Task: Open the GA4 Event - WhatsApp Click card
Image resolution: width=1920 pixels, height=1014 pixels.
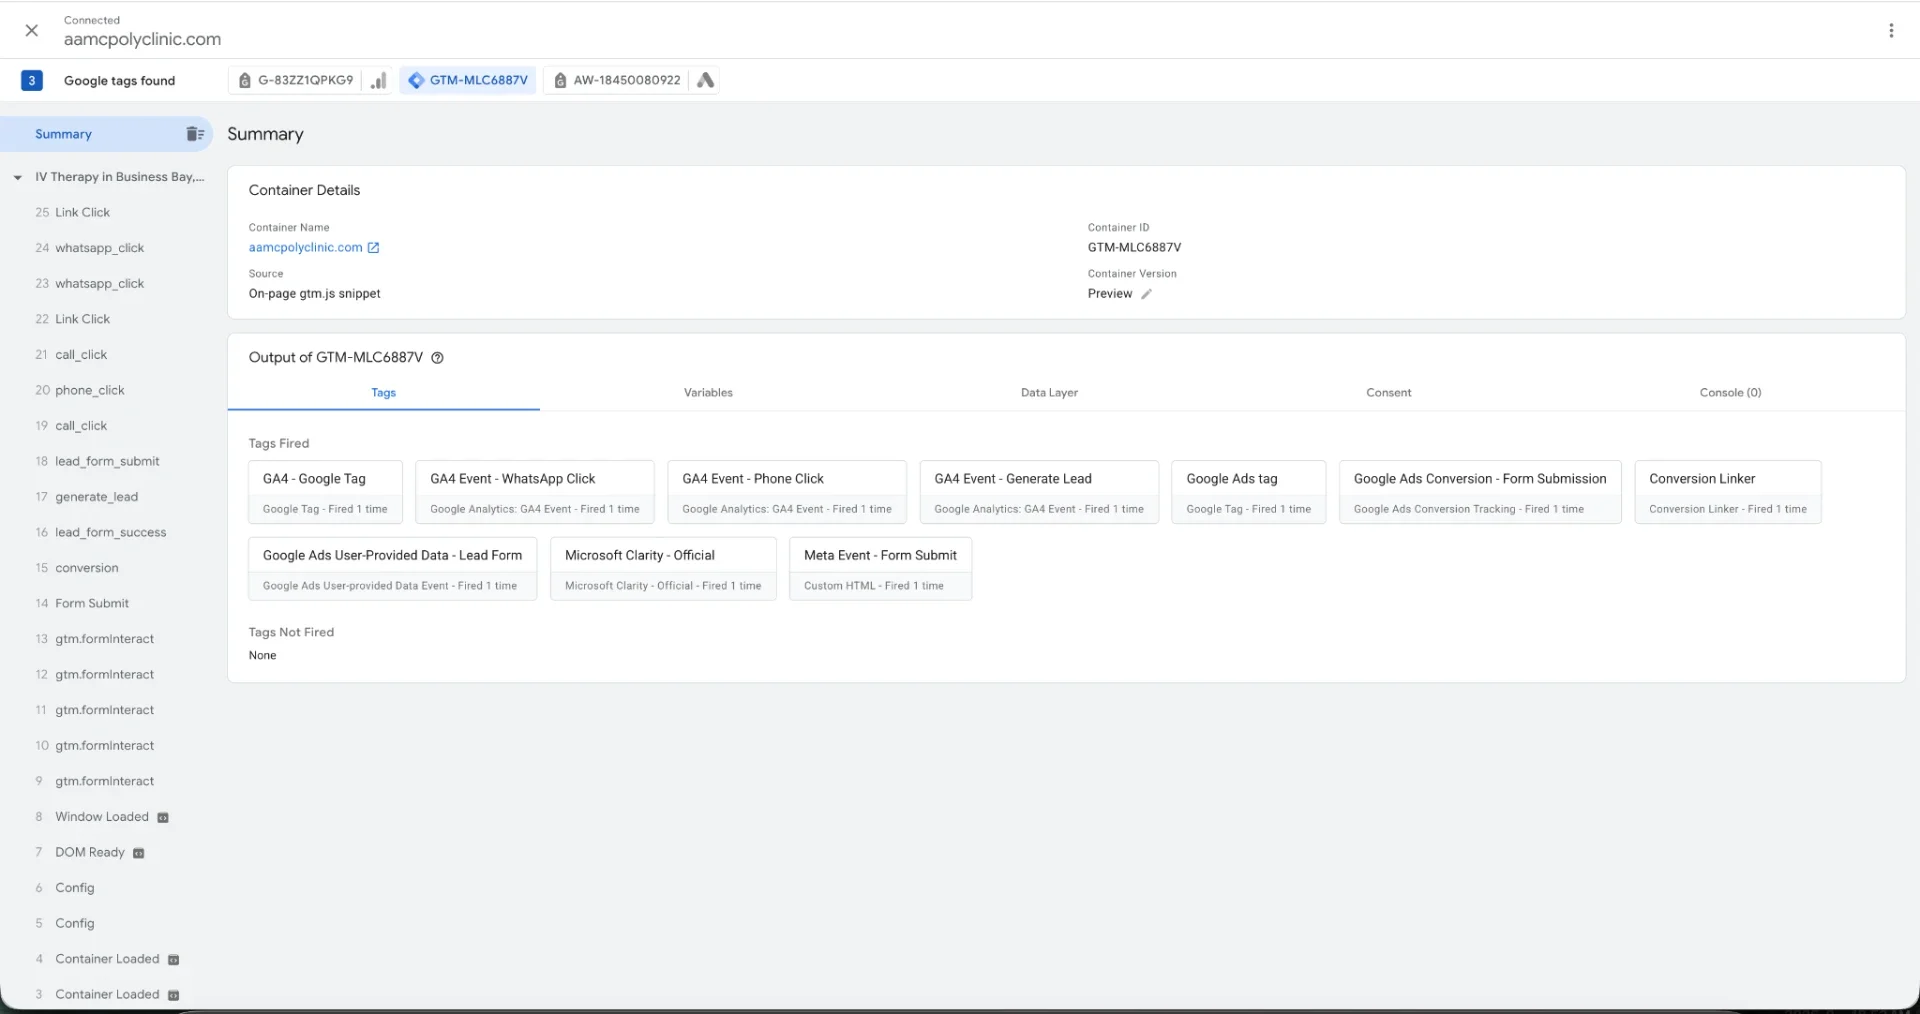Action: pos(535,492)
